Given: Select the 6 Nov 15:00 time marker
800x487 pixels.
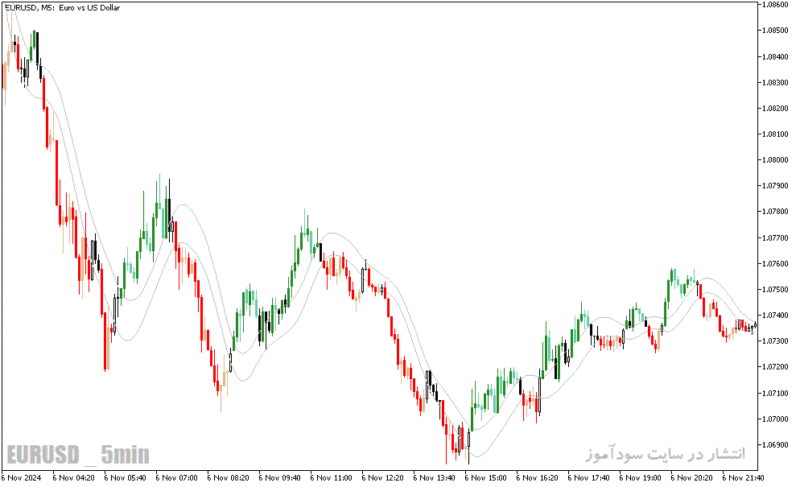Looking at the screenshot, I should point(486,478).
